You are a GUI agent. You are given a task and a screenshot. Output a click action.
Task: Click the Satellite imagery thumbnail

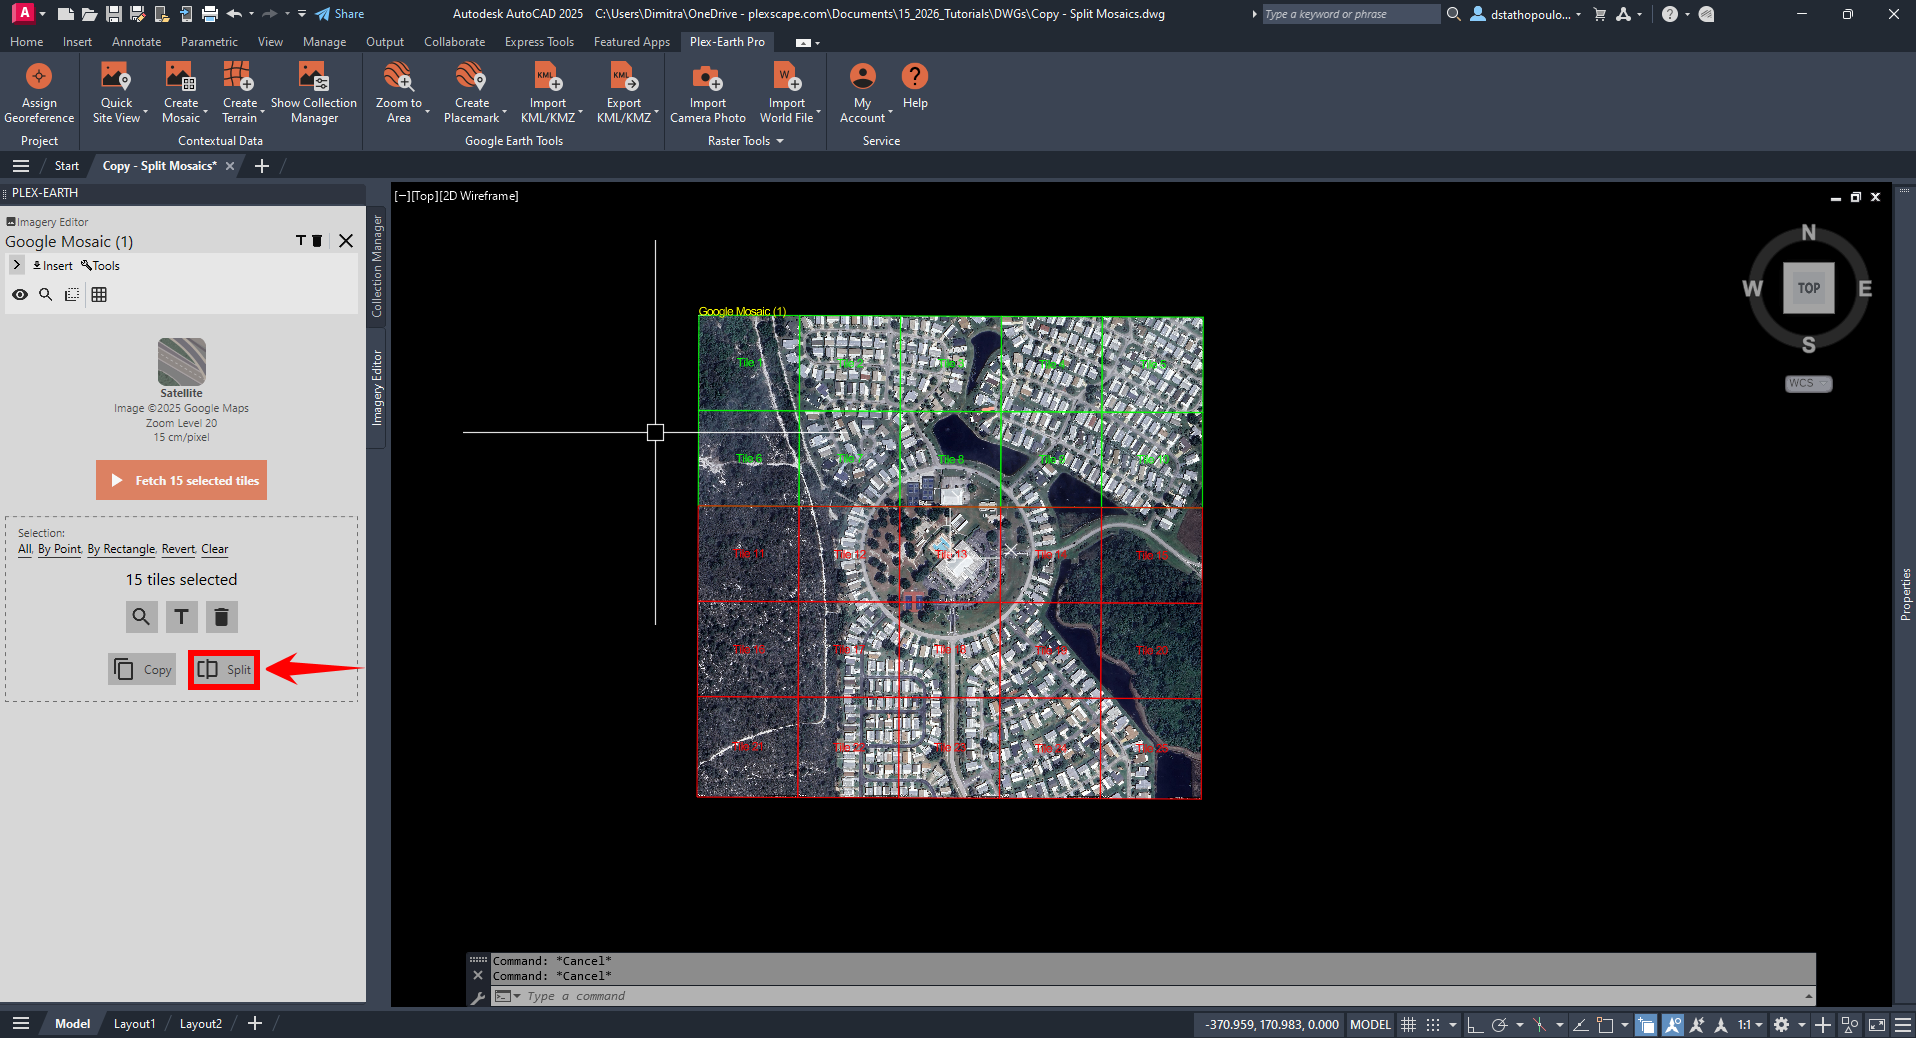pos(181,361)
